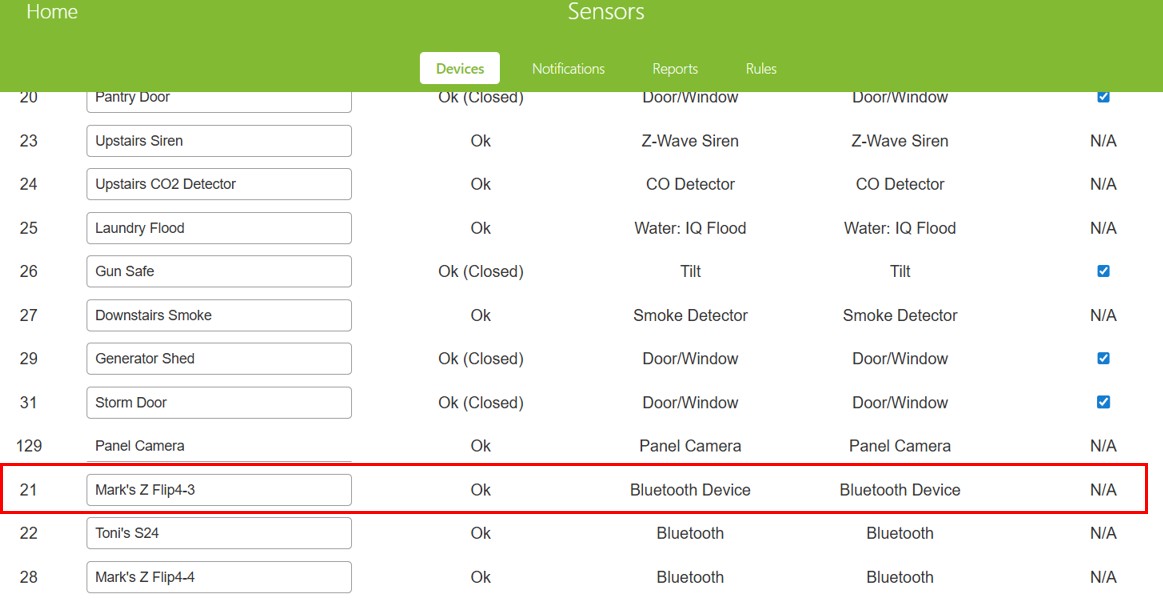The image size is (1163, 607).
Task: Click the Pantry Door name field
Action: 219,100
